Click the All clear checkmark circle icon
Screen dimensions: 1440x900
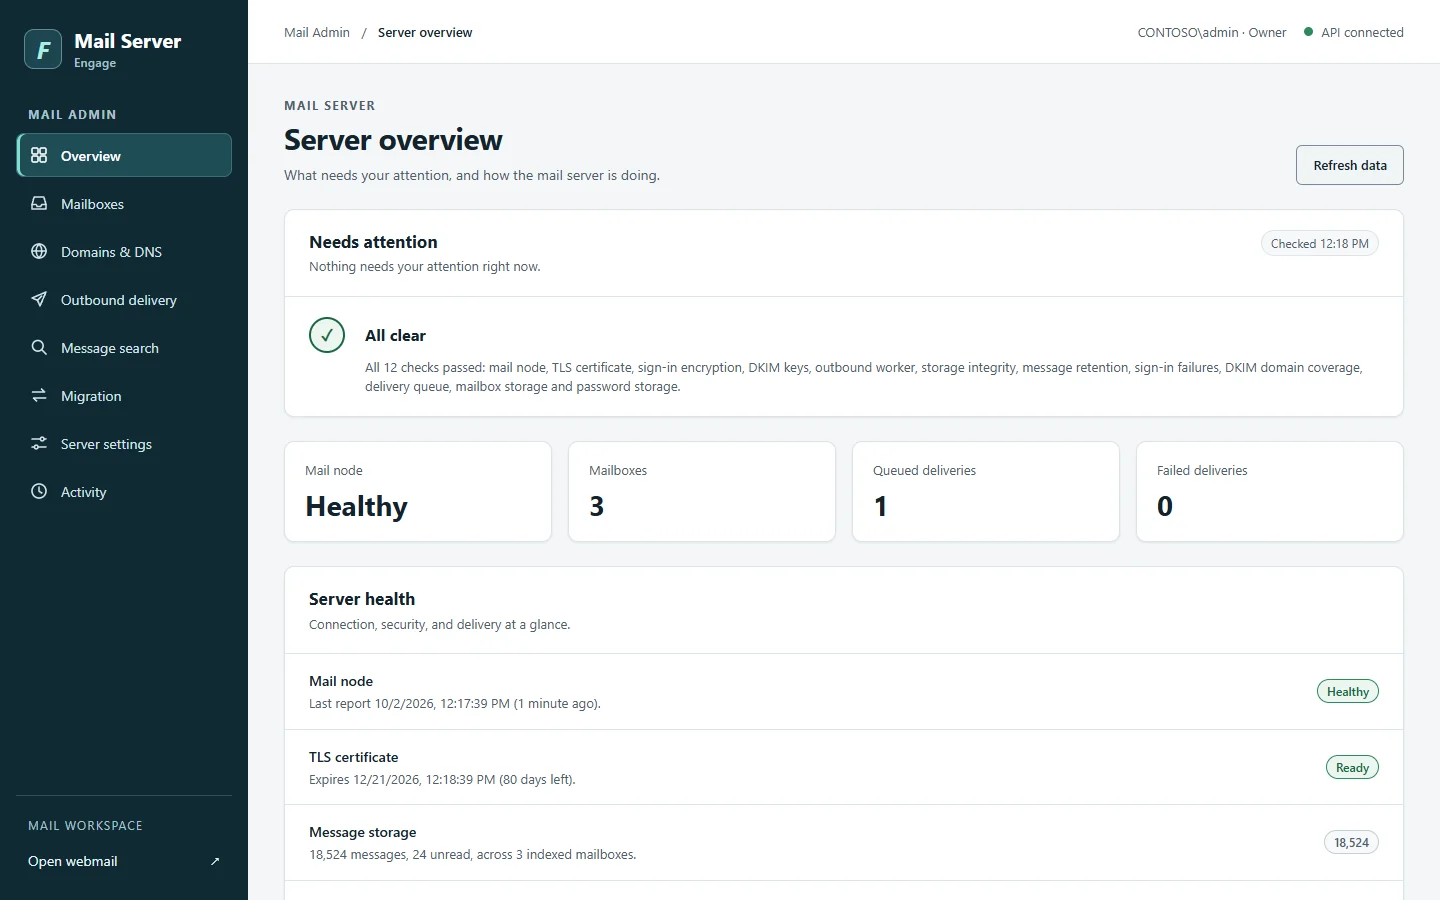327,335
